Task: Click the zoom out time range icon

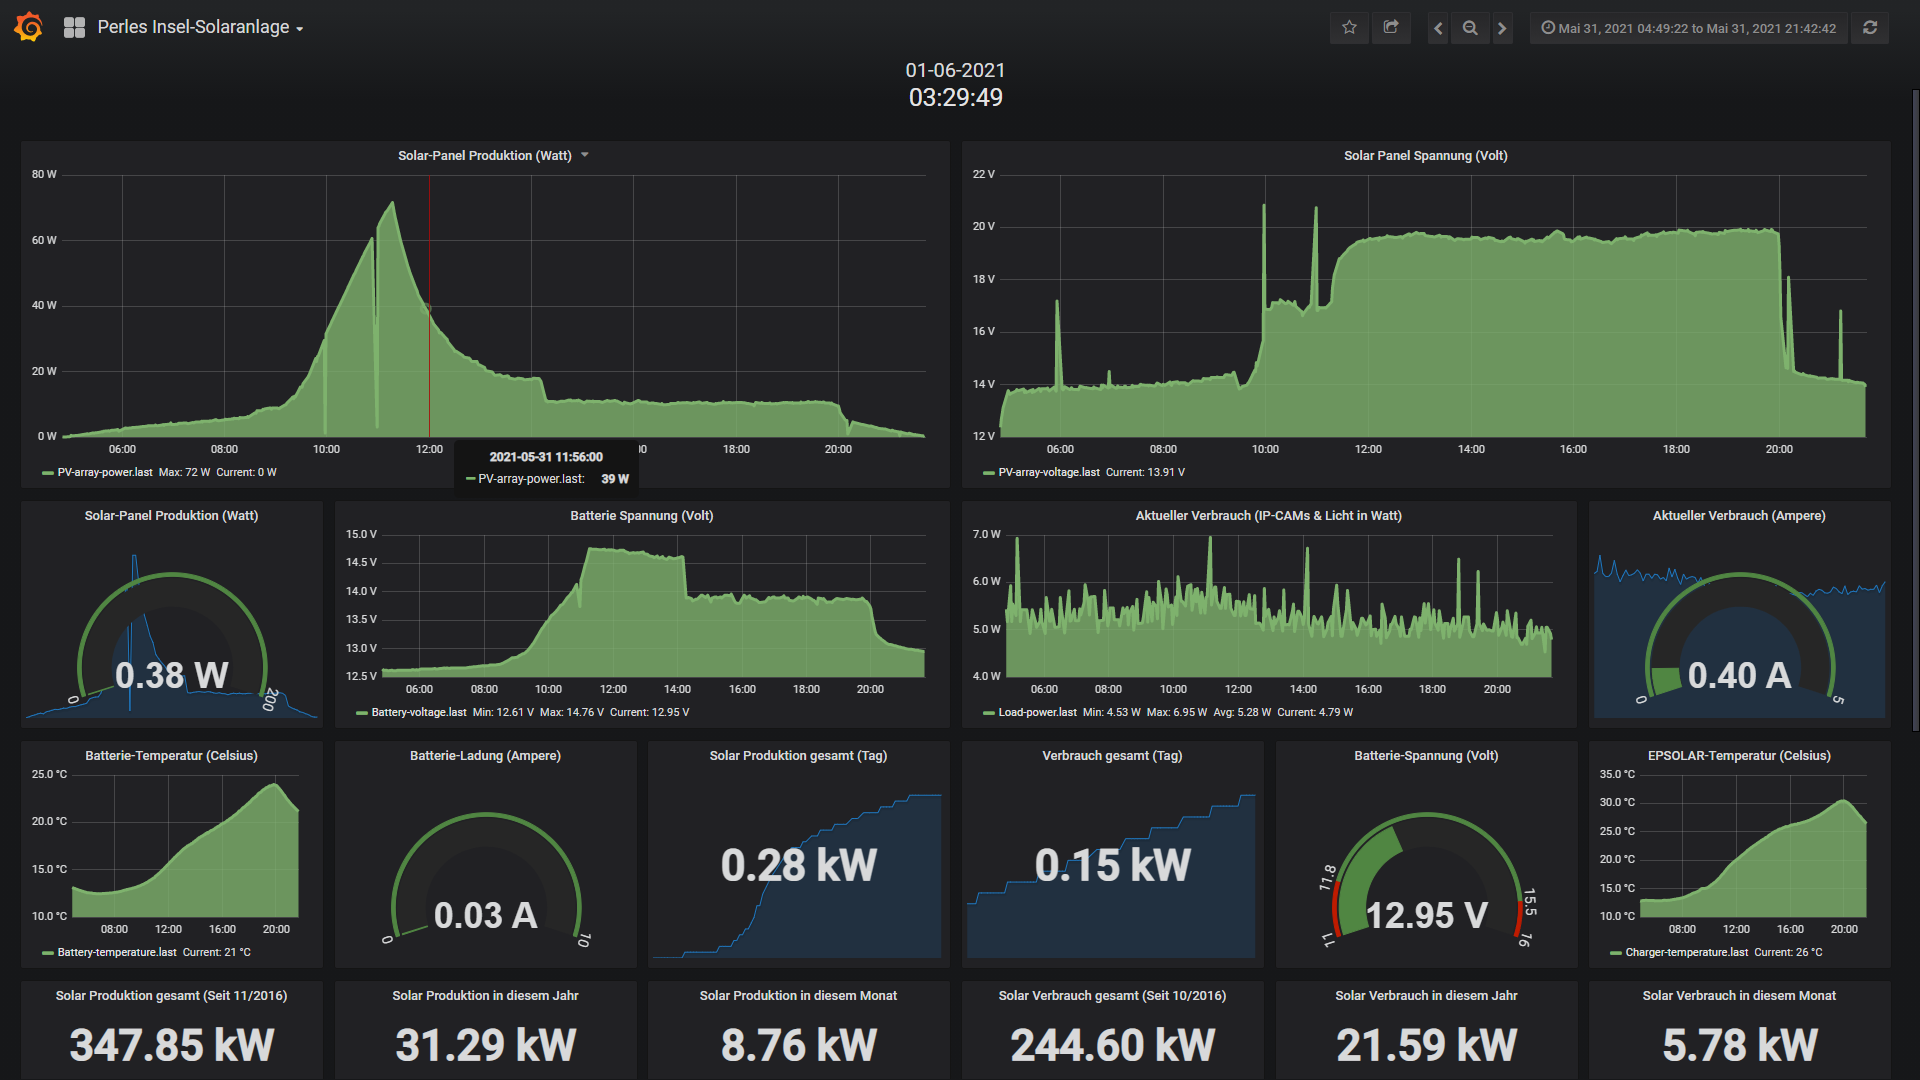Action: pos(1470,28)
